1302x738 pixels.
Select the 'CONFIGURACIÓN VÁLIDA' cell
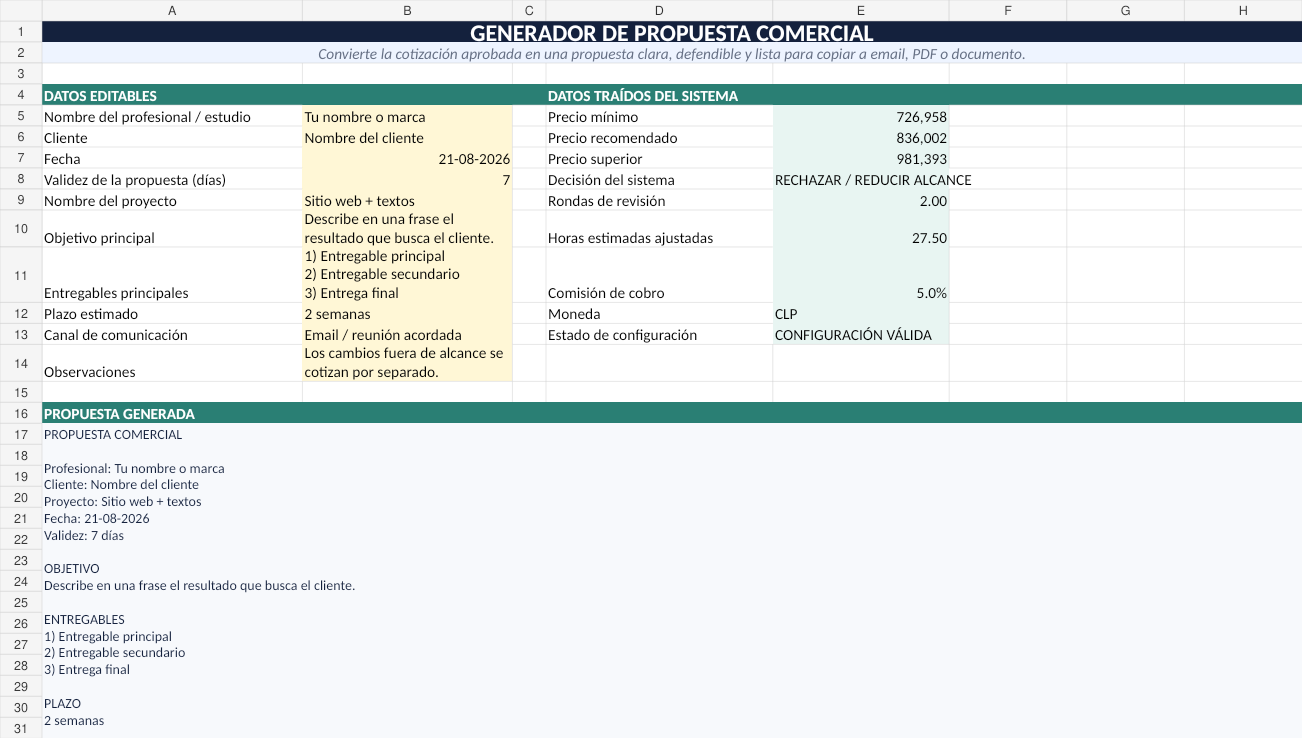tap(861, 335)
